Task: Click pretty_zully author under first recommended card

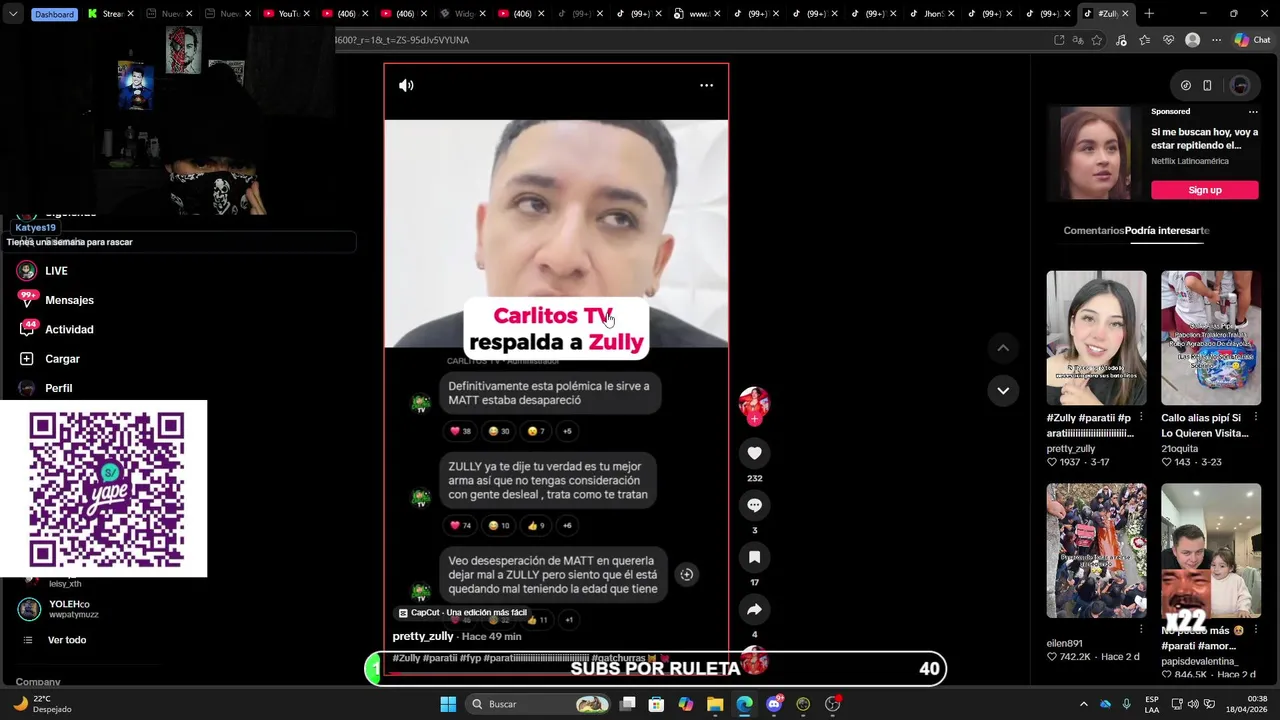Action: point(1071,449)
